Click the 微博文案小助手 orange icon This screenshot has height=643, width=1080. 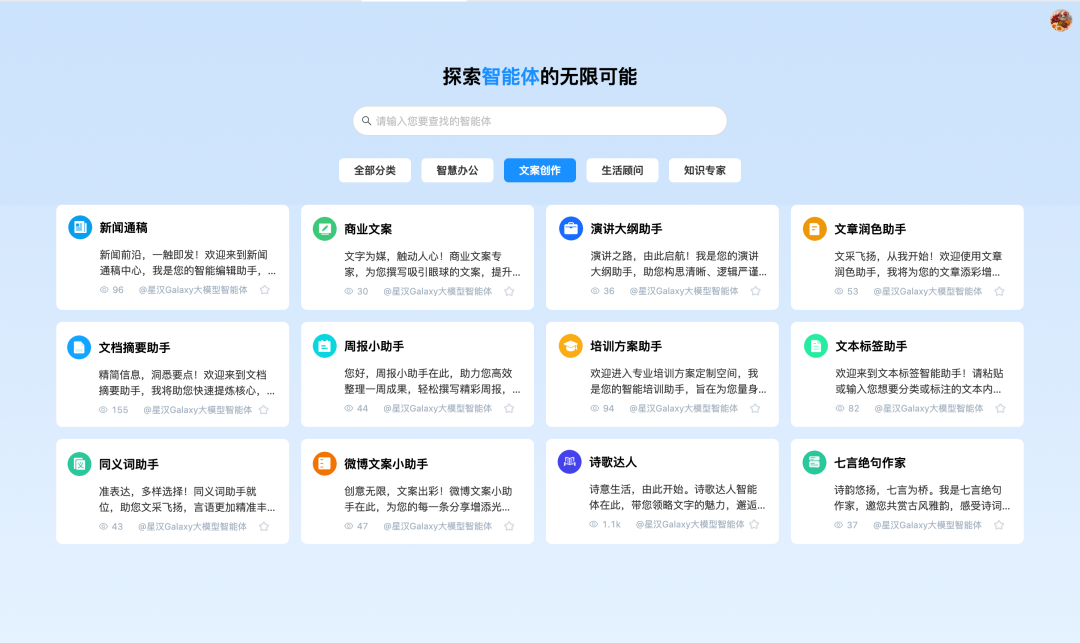(x=324, y=463)
